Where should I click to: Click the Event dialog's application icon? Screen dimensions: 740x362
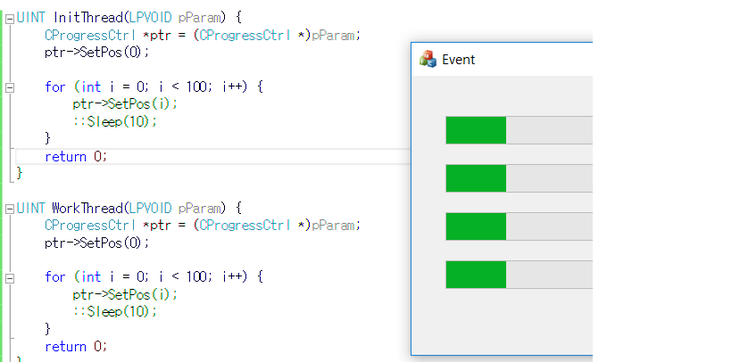click(428, 59)
